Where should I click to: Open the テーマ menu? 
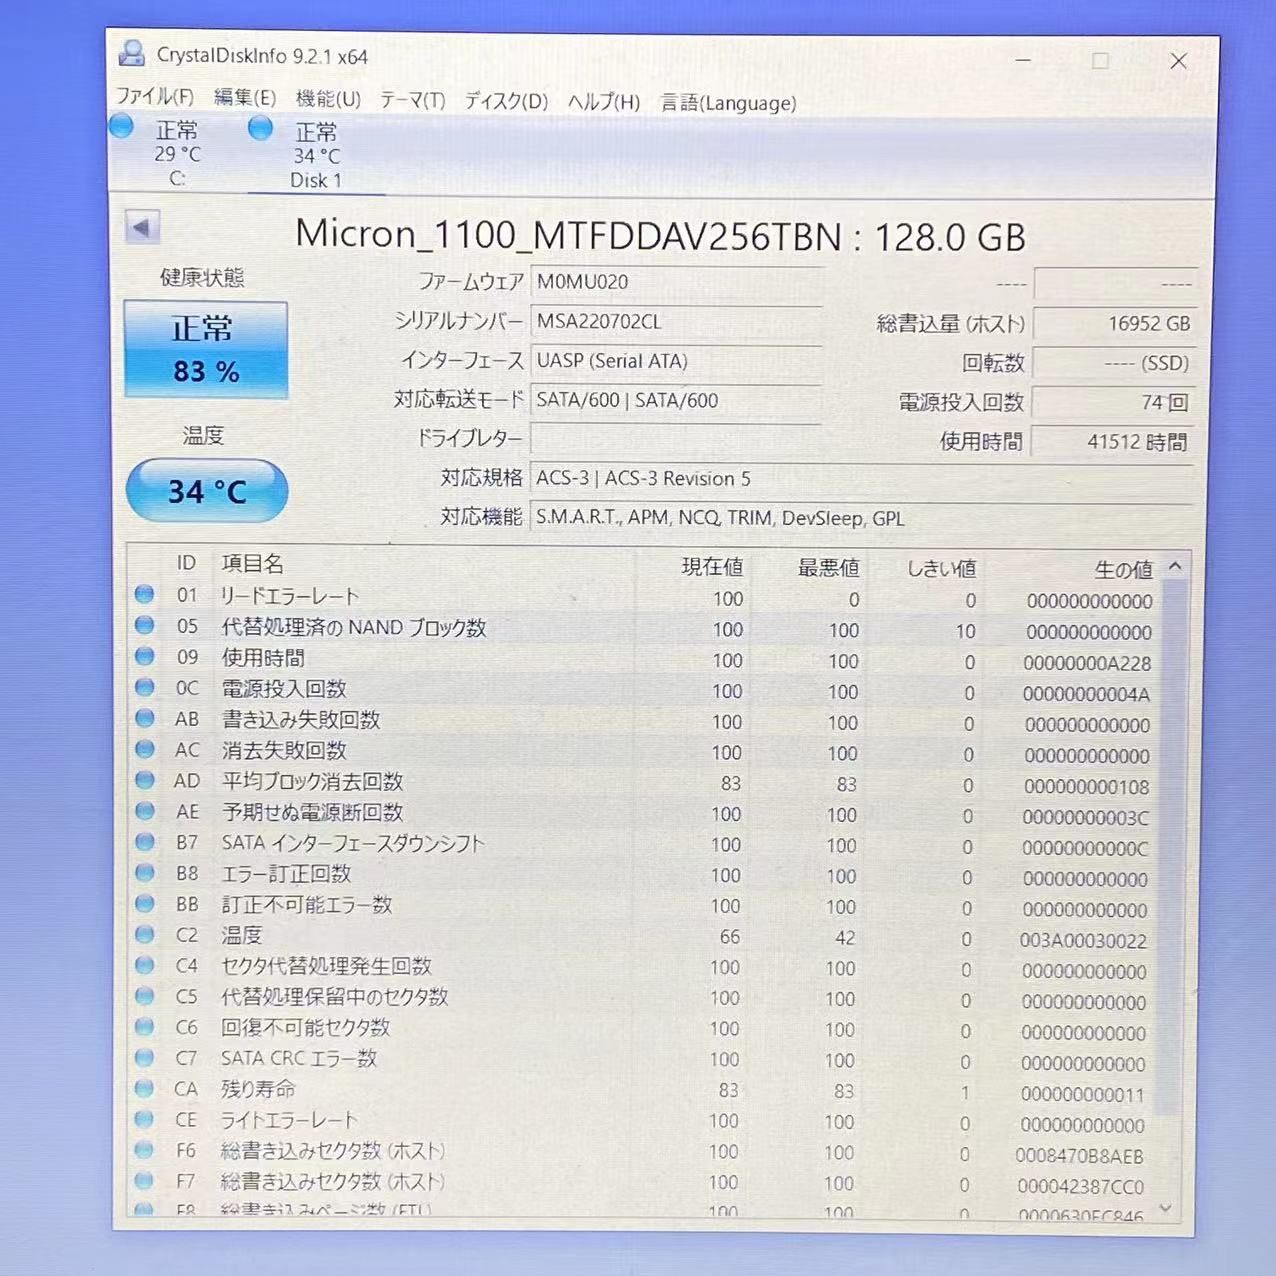coord(411,101)
